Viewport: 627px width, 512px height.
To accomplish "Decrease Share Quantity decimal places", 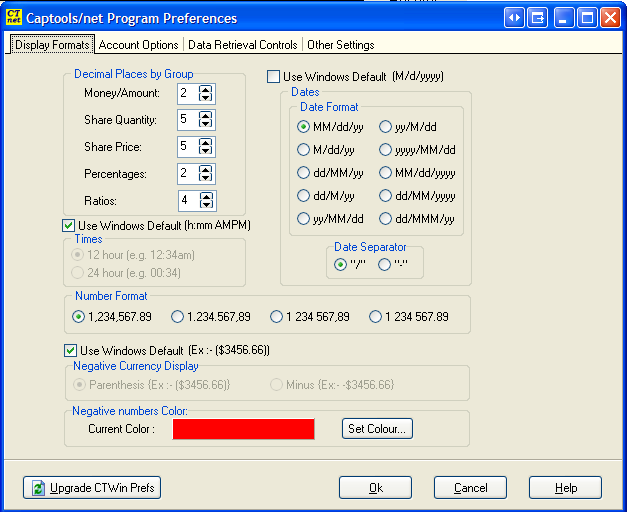I will click(x=206, y=124).
